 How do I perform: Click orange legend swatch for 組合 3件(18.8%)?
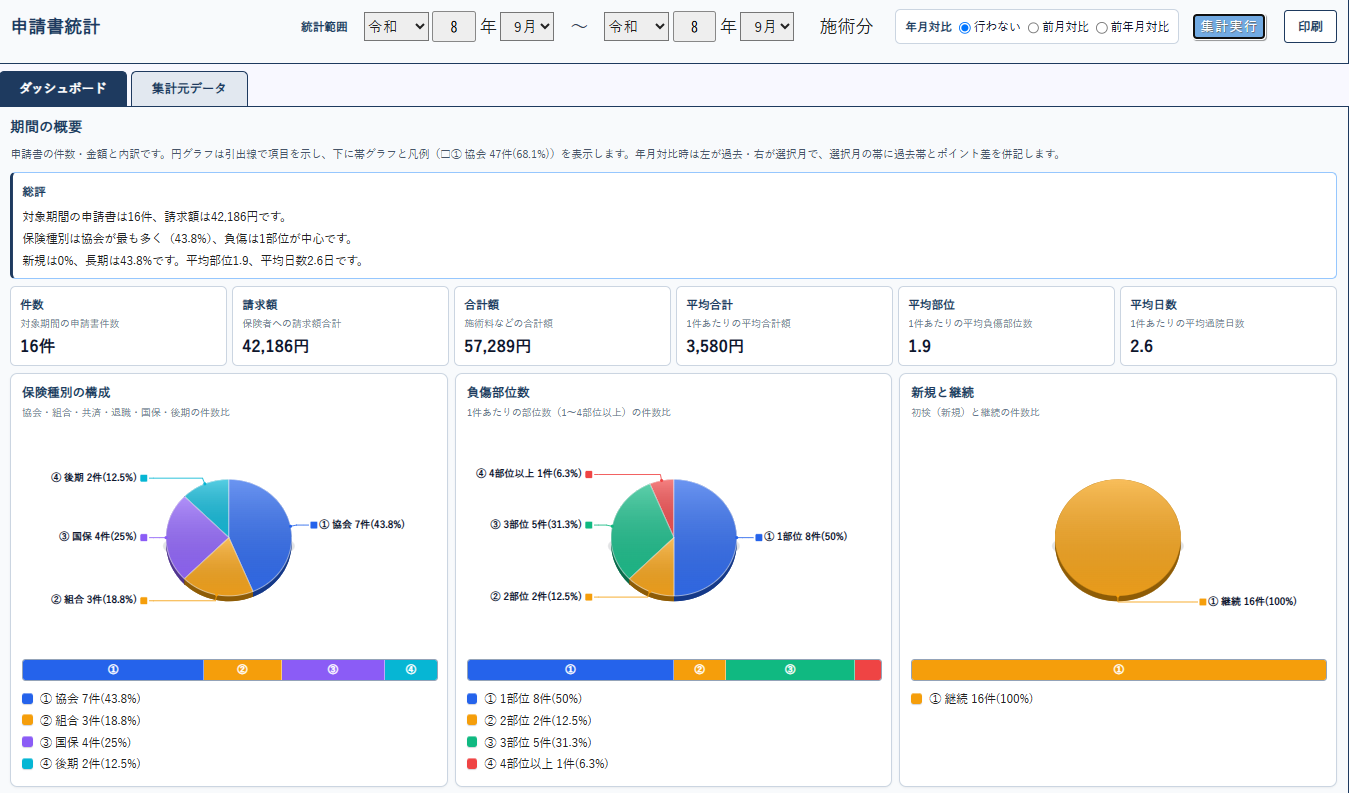27,720
